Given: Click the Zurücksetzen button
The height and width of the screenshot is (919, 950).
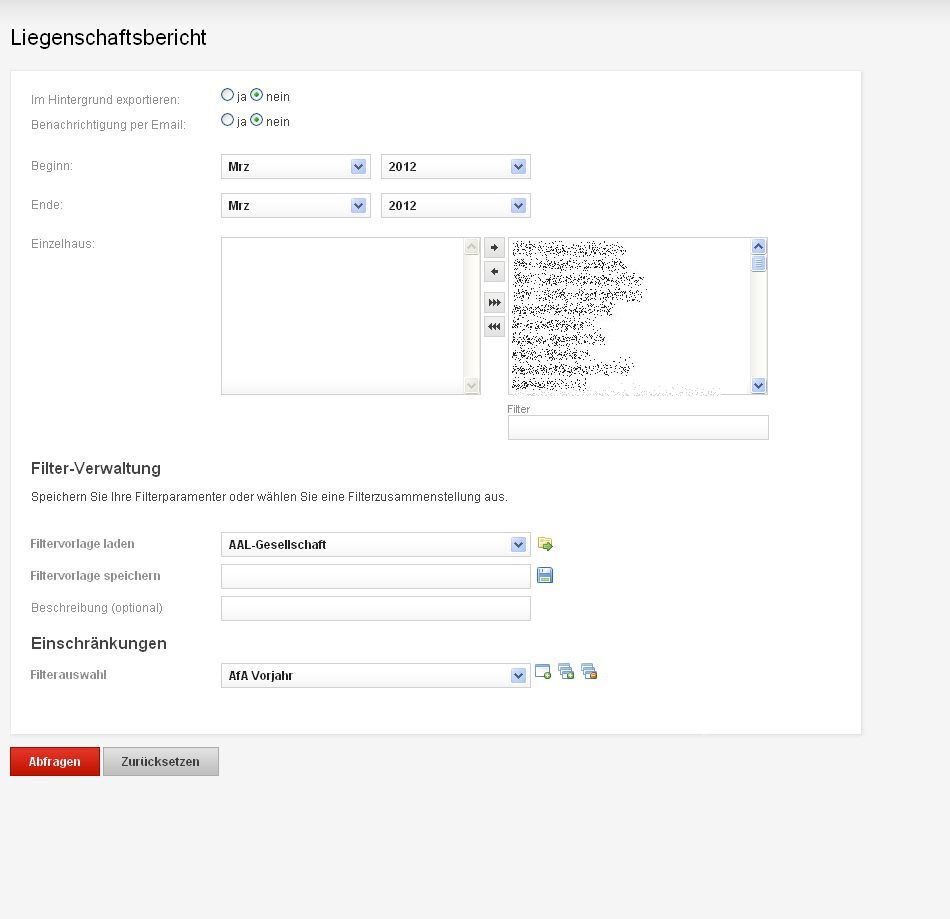Looking at the screenshot, I should [x=161, y=761].
